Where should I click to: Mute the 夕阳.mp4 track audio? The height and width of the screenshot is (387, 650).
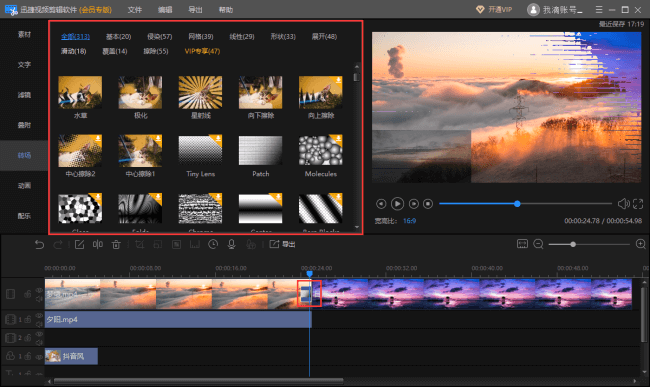39,324
